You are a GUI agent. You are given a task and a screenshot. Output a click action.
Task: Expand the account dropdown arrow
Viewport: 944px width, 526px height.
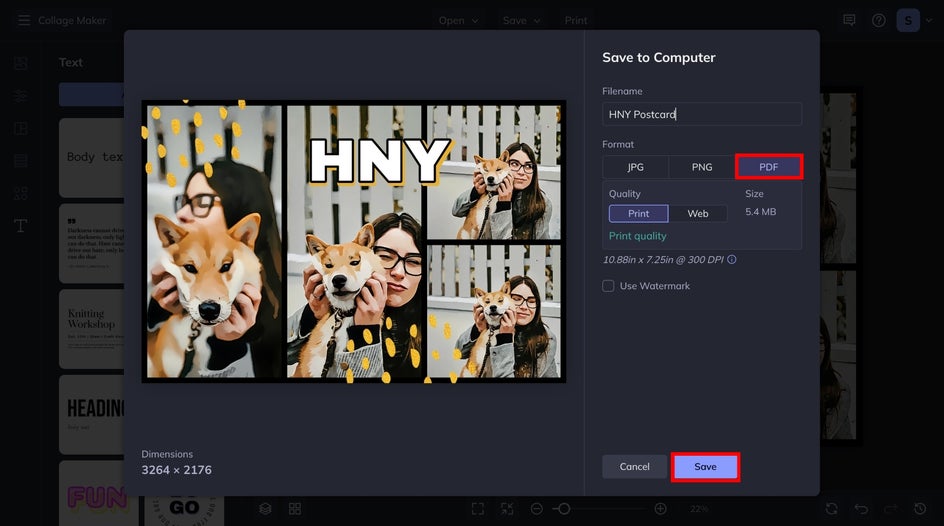click(x=929, y=20)
